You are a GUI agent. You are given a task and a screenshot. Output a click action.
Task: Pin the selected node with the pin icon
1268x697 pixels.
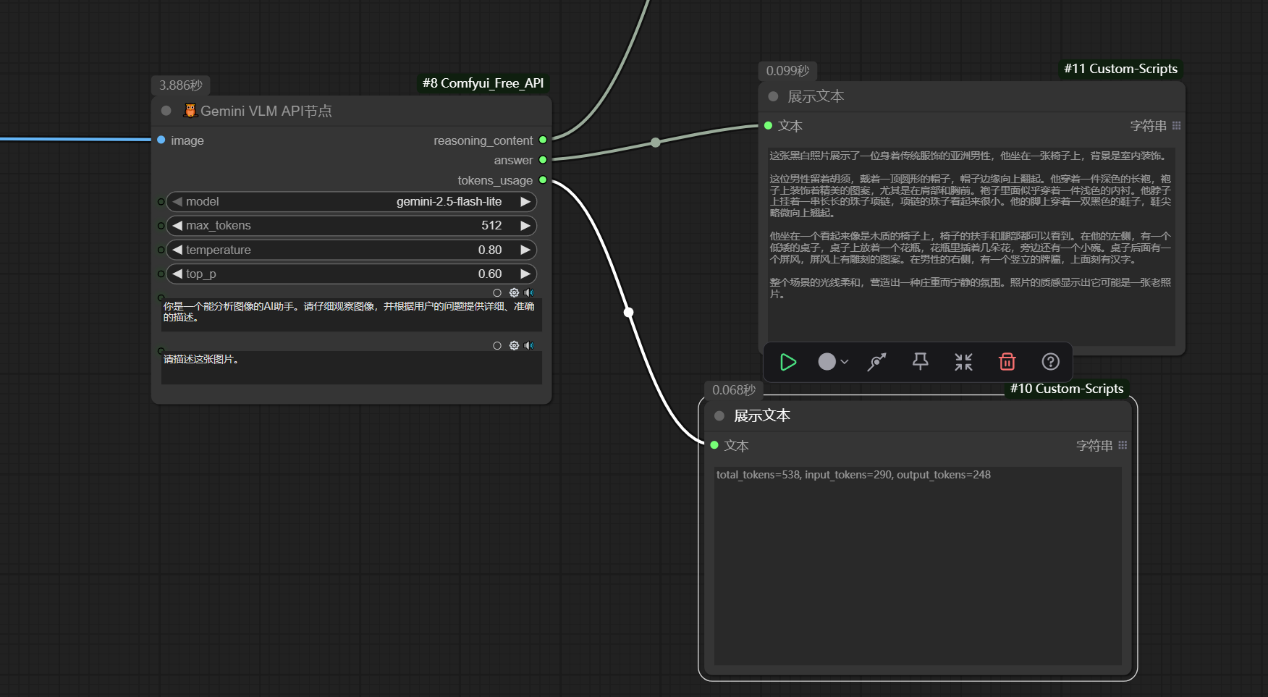[x=920, y=362]
